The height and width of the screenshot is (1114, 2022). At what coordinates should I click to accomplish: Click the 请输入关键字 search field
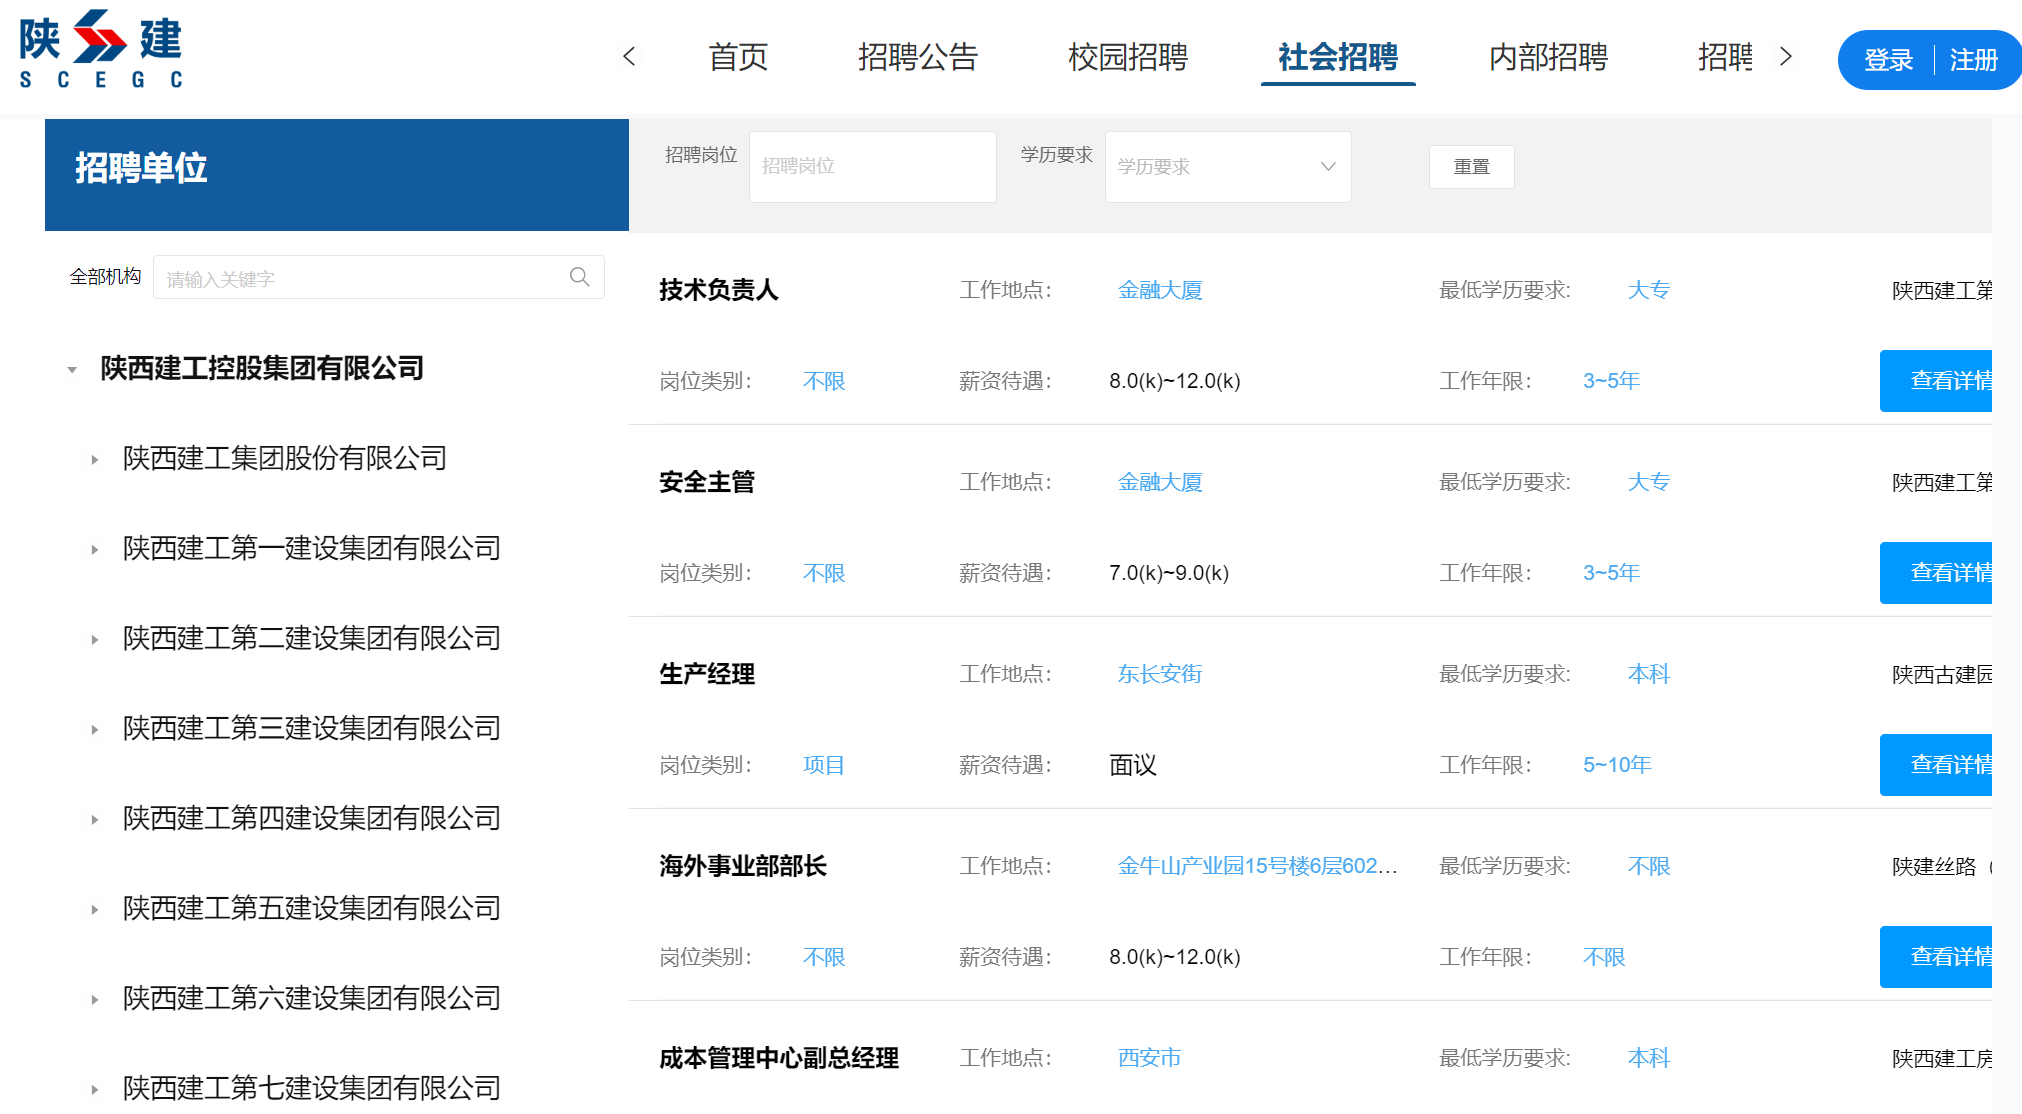point(379,277)
